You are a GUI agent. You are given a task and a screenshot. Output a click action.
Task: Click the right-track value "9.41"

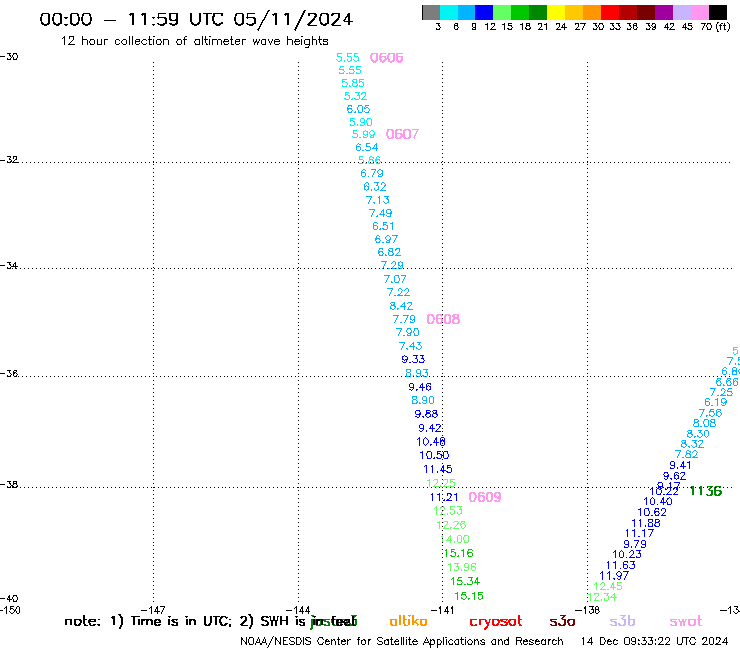coord(681,465)
